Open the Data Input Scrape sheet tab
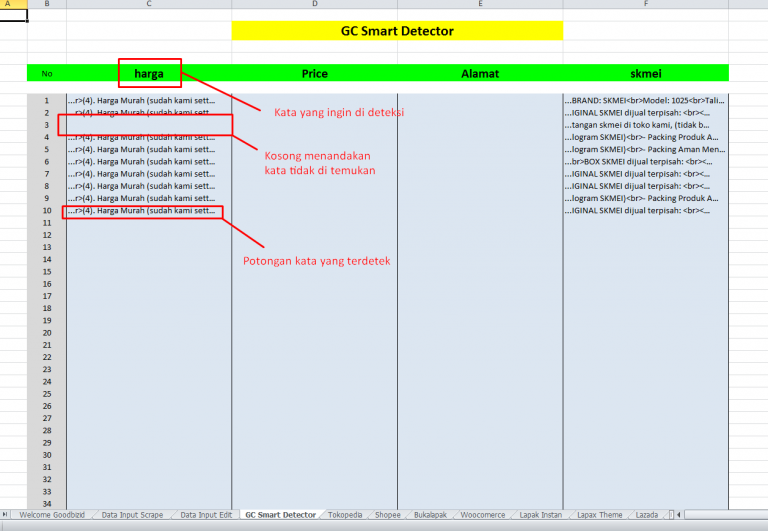 click(x=131, y=515)
